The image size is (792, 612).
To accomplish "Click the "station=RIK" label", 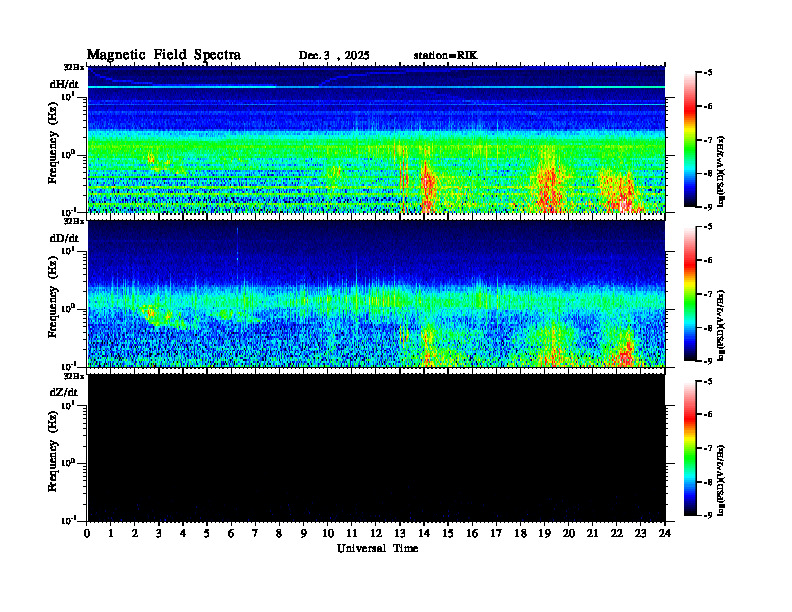I will click(445, 56).
